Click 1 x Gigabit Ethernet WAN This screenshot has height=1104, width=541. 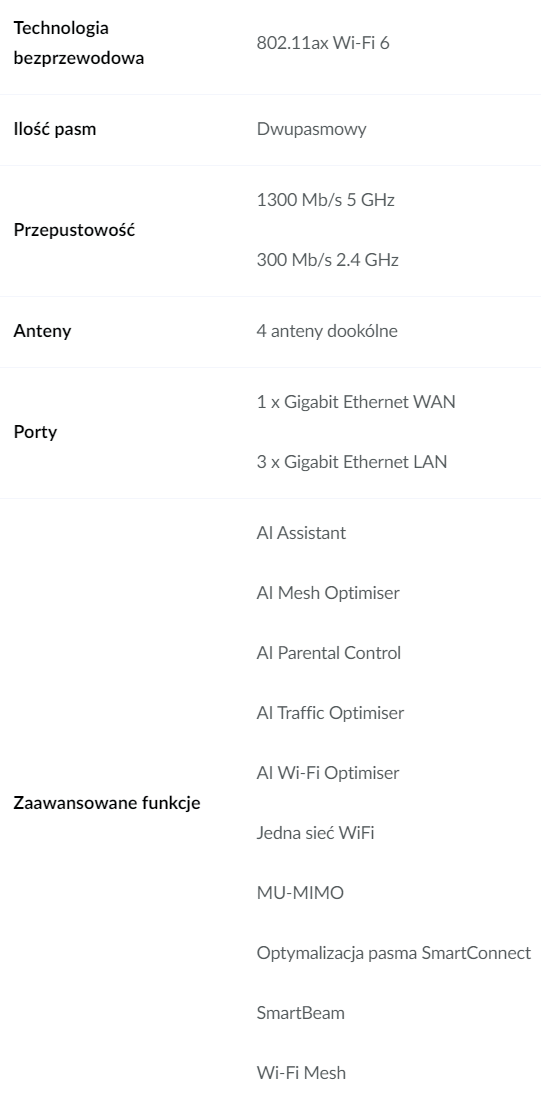356,402
